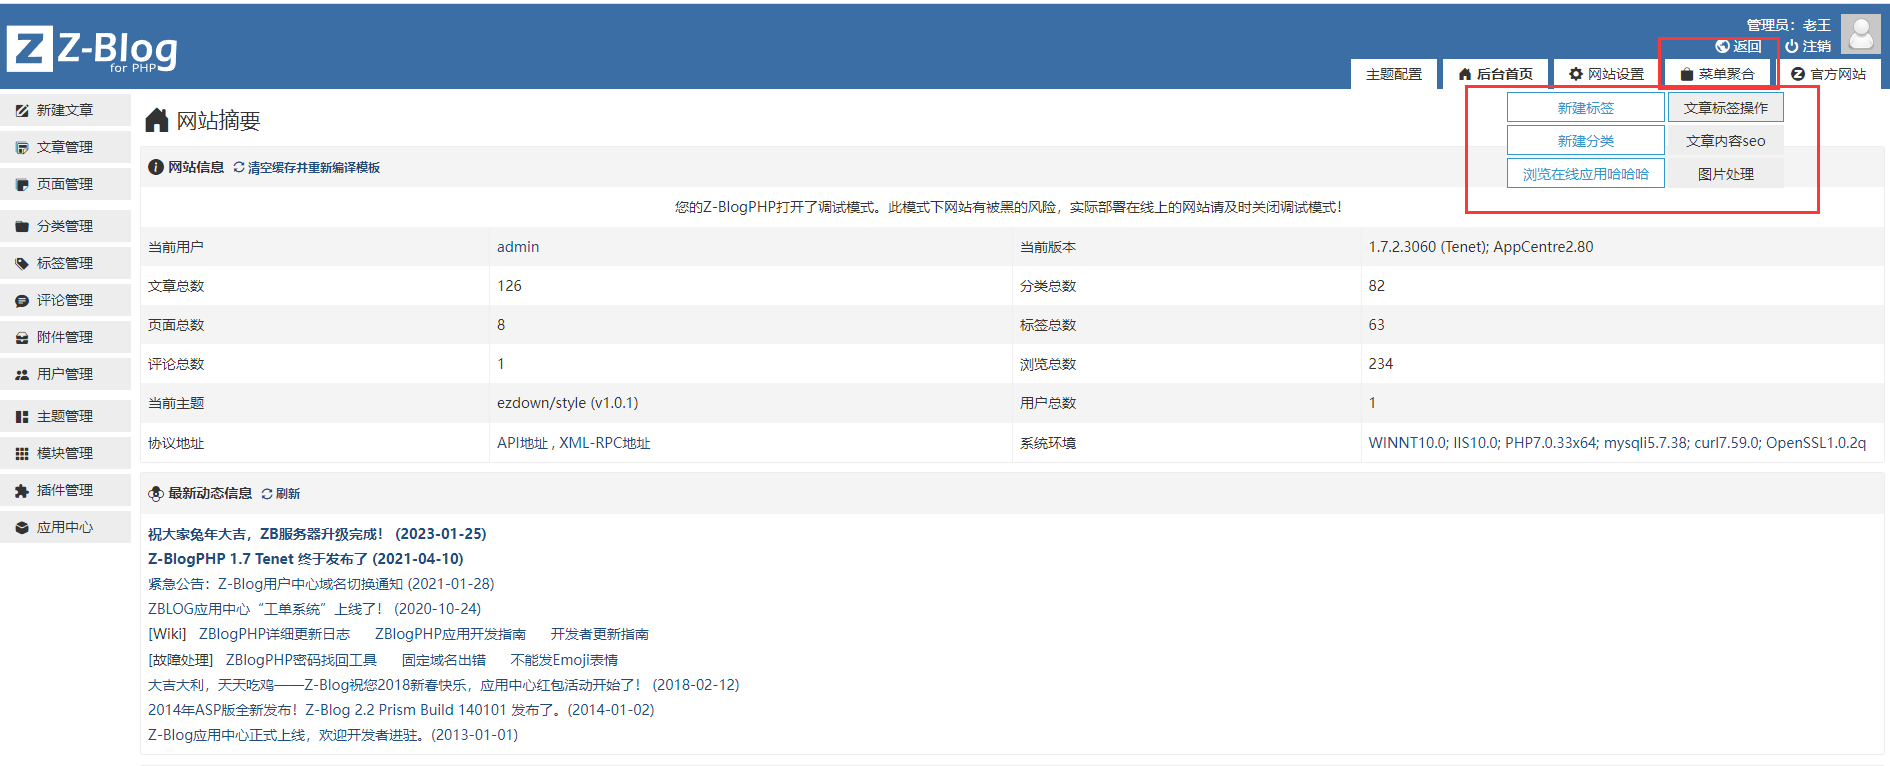The width and height of the screenshot is (1890, 766).
Task: Click the pencil icon beside 新建文章
Action: coord(22,111)
